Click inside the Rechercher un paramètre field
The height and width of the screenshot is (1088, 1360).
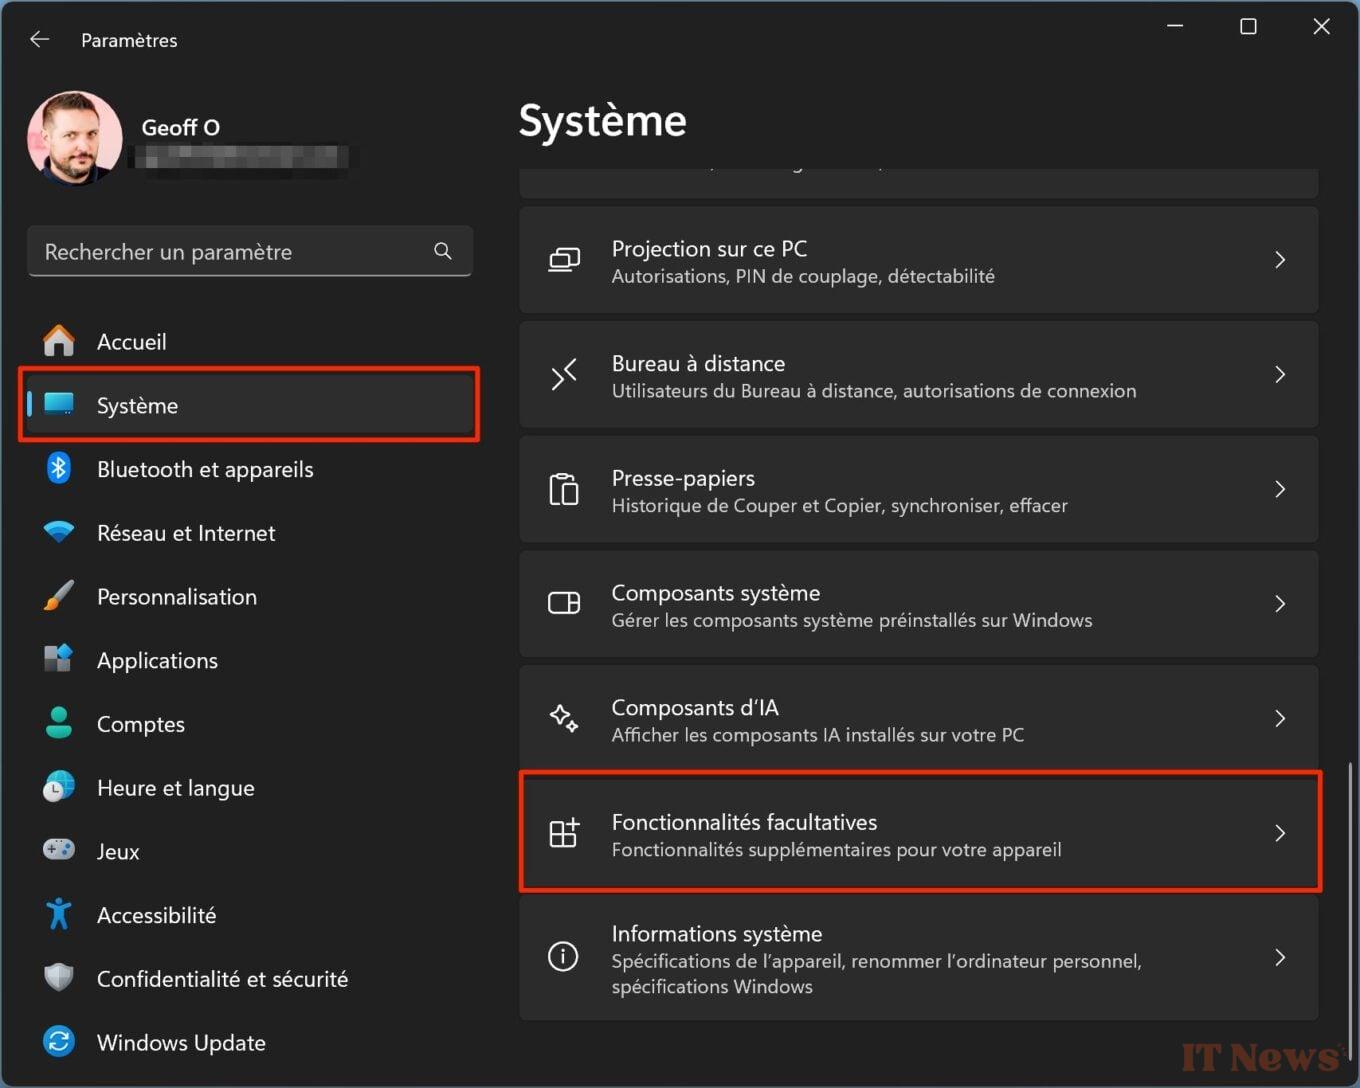coord(200,251)
